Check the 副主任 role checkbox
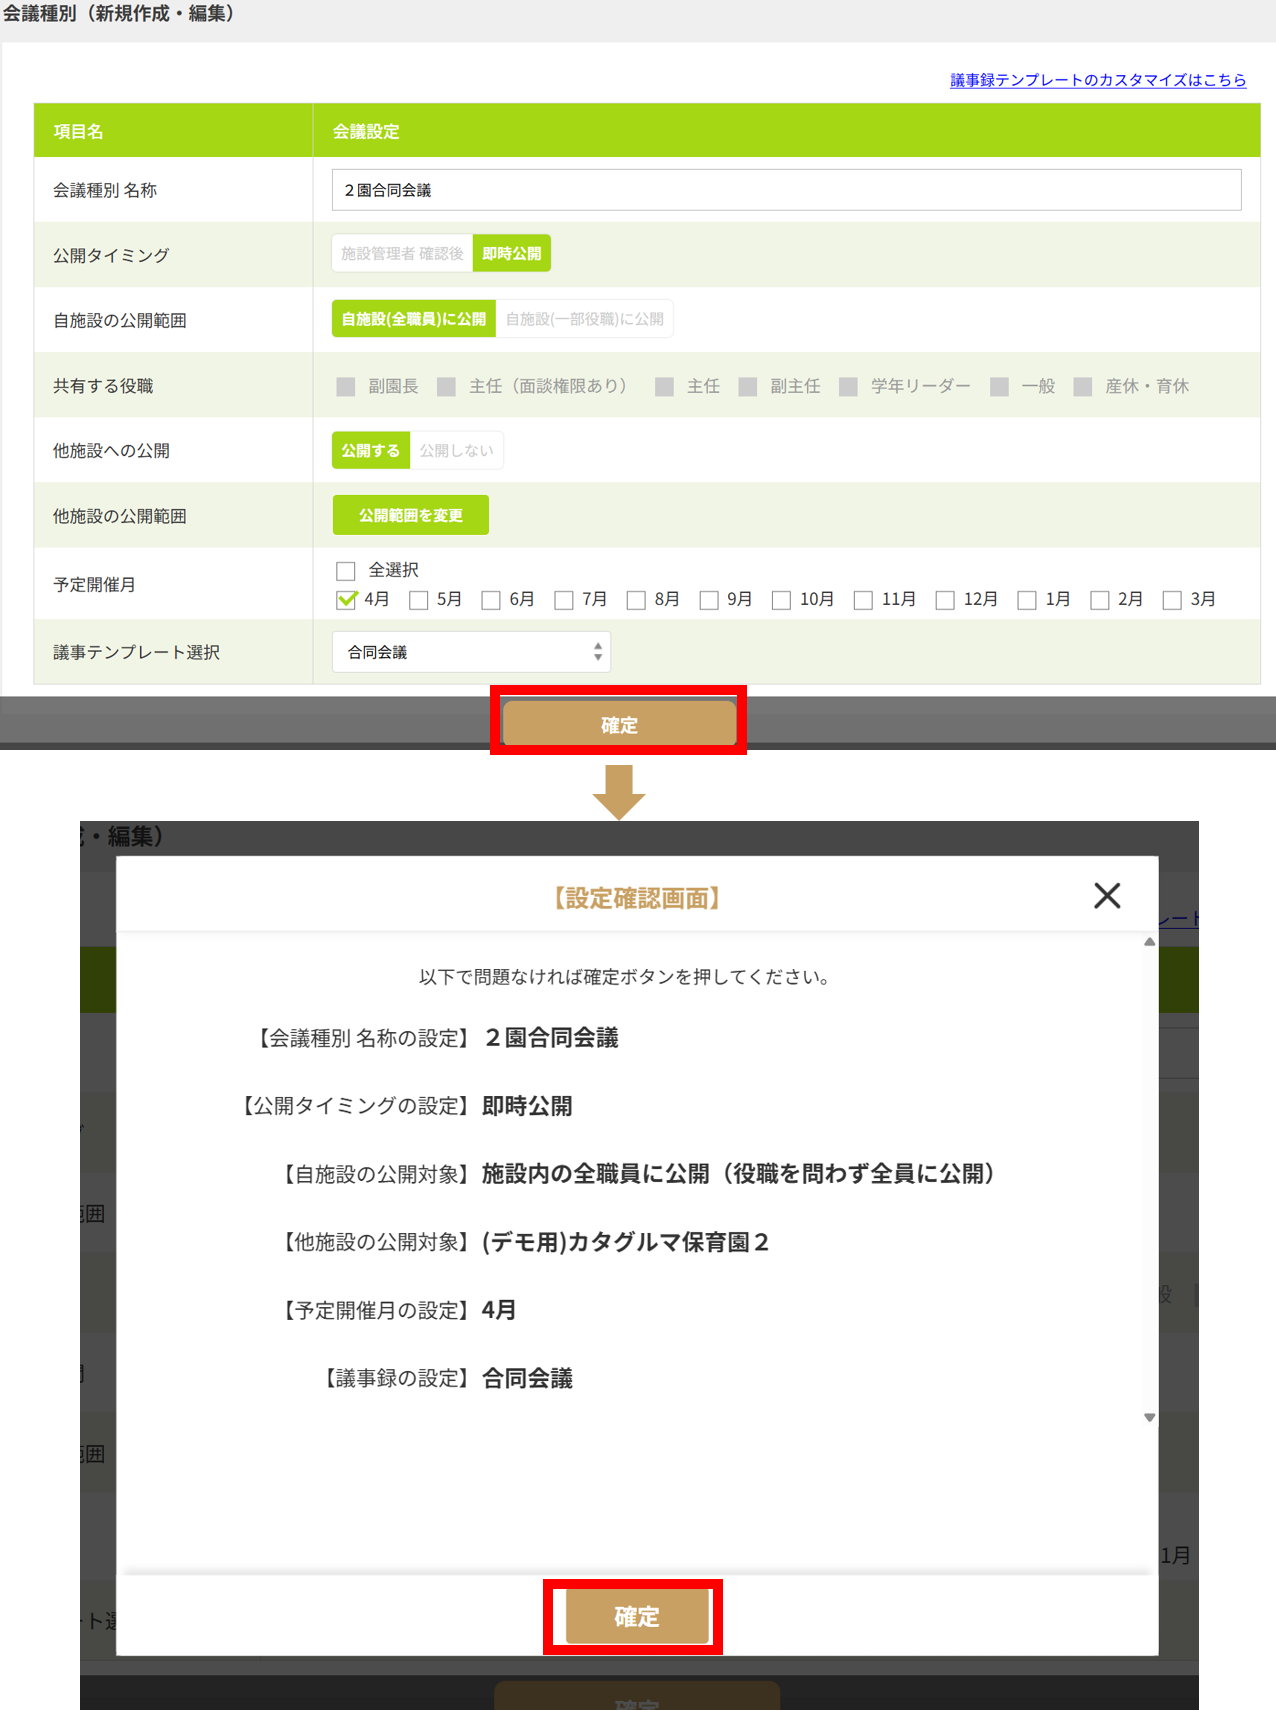 pyautogui.click(x=748, y=387)
